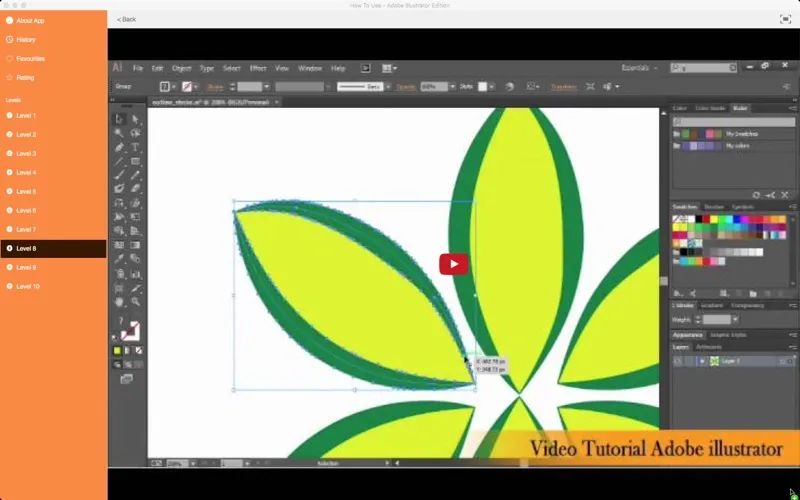Select Level 4 in the sidebar
This screenshot has width=800, height=500.
coord(54,172)
